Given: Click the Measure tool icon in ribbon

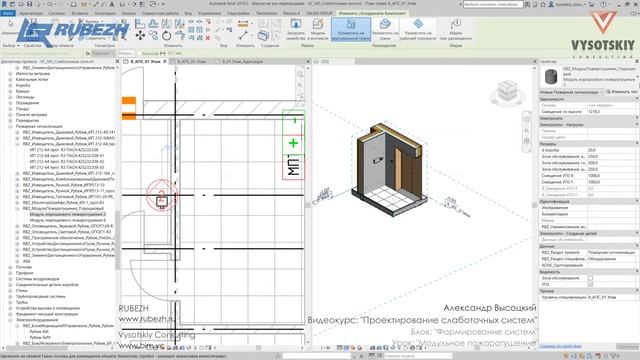Looking at the screenshot, I should tap(243, 24).
